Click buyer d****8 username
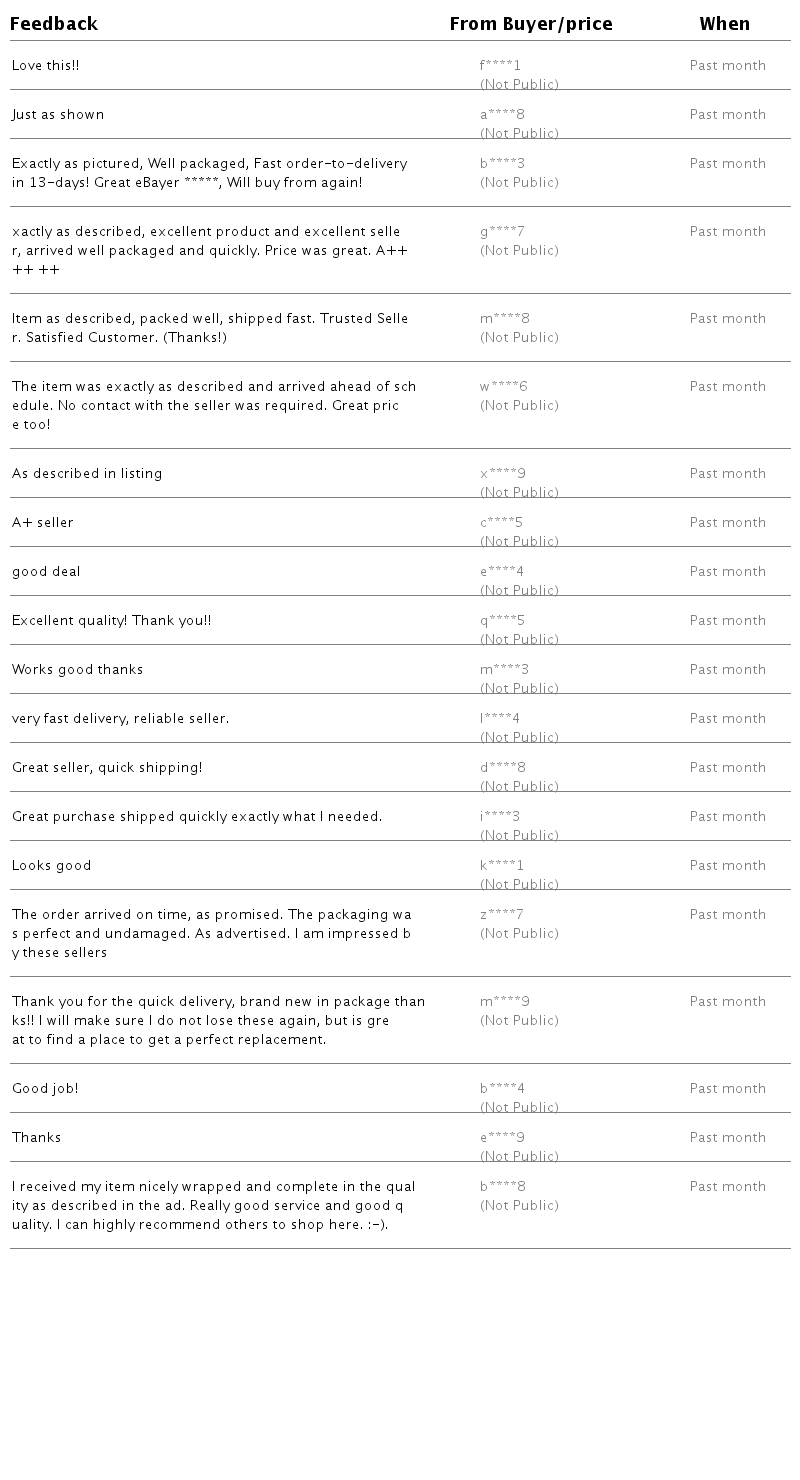Viewport: 800px width, 1480px height. (502, 768)
